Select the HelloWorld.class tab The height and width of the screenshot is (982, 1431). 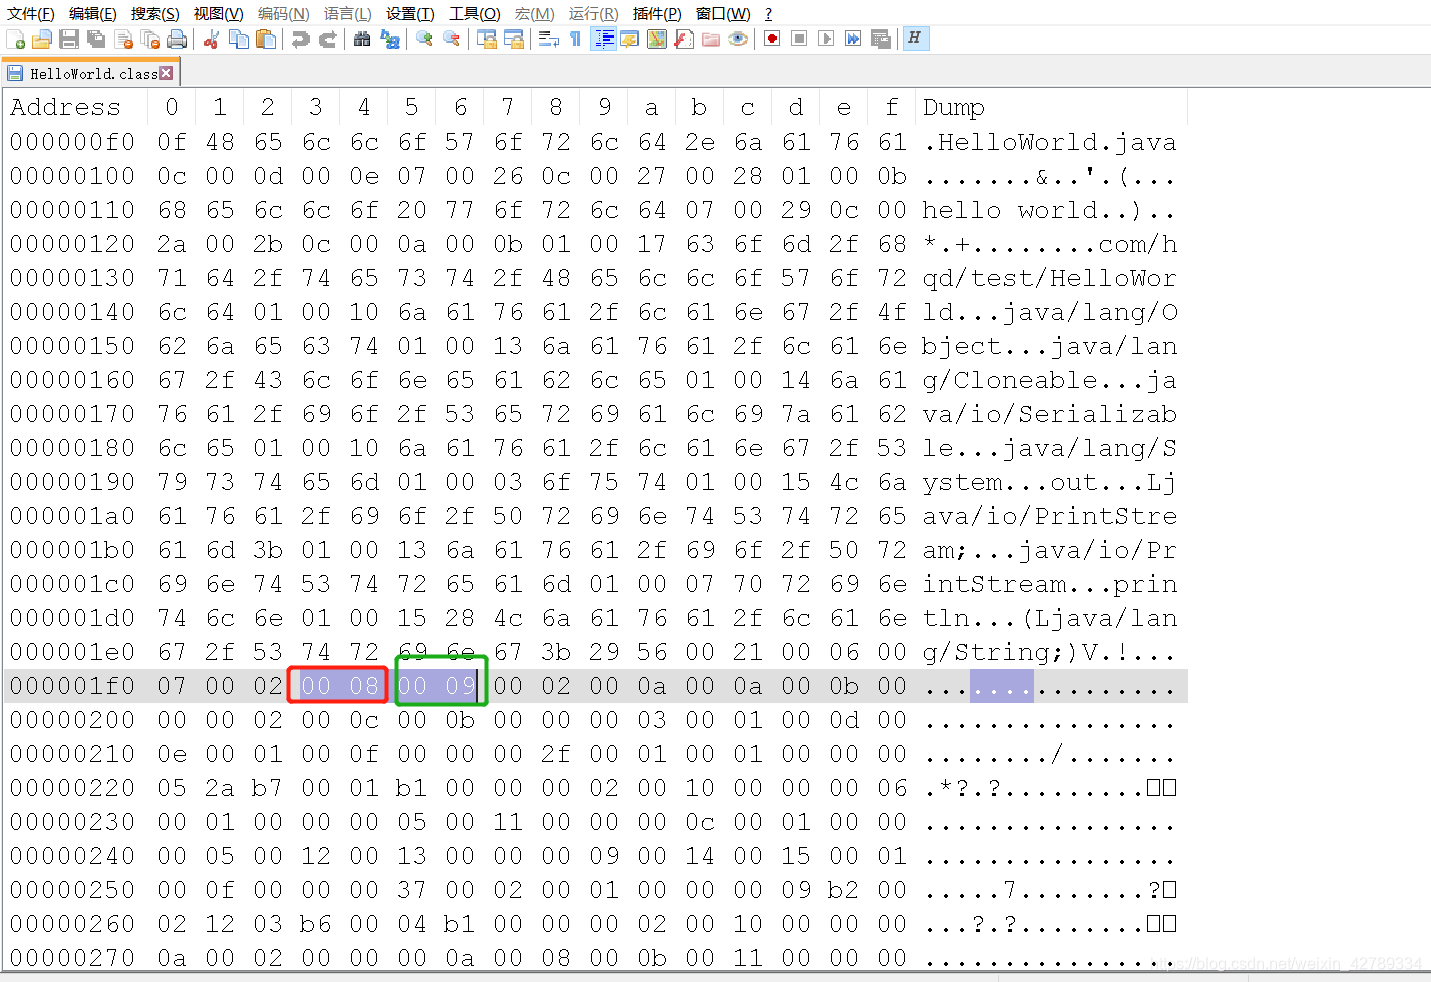[90, 73]
